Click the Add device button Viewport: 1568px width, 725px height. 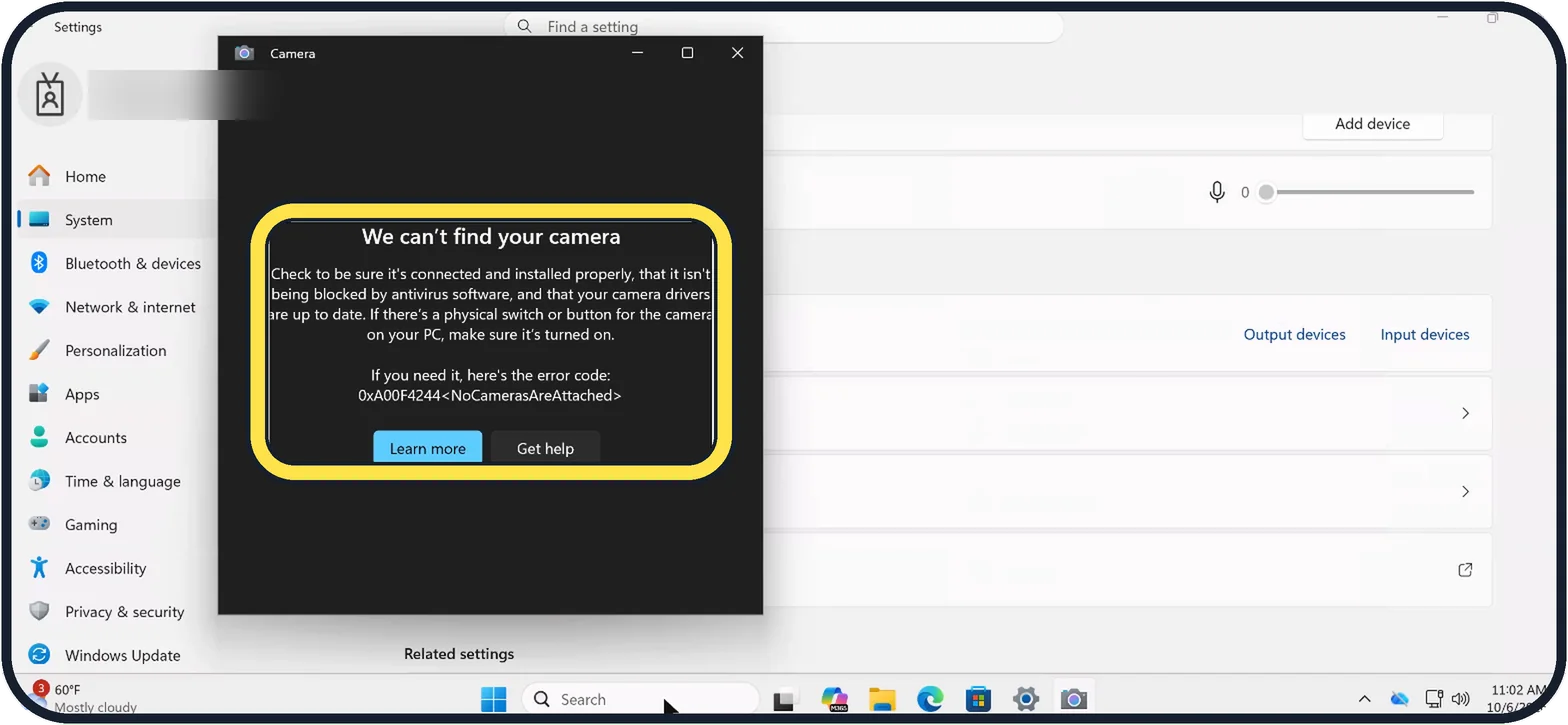(1372, 124)
